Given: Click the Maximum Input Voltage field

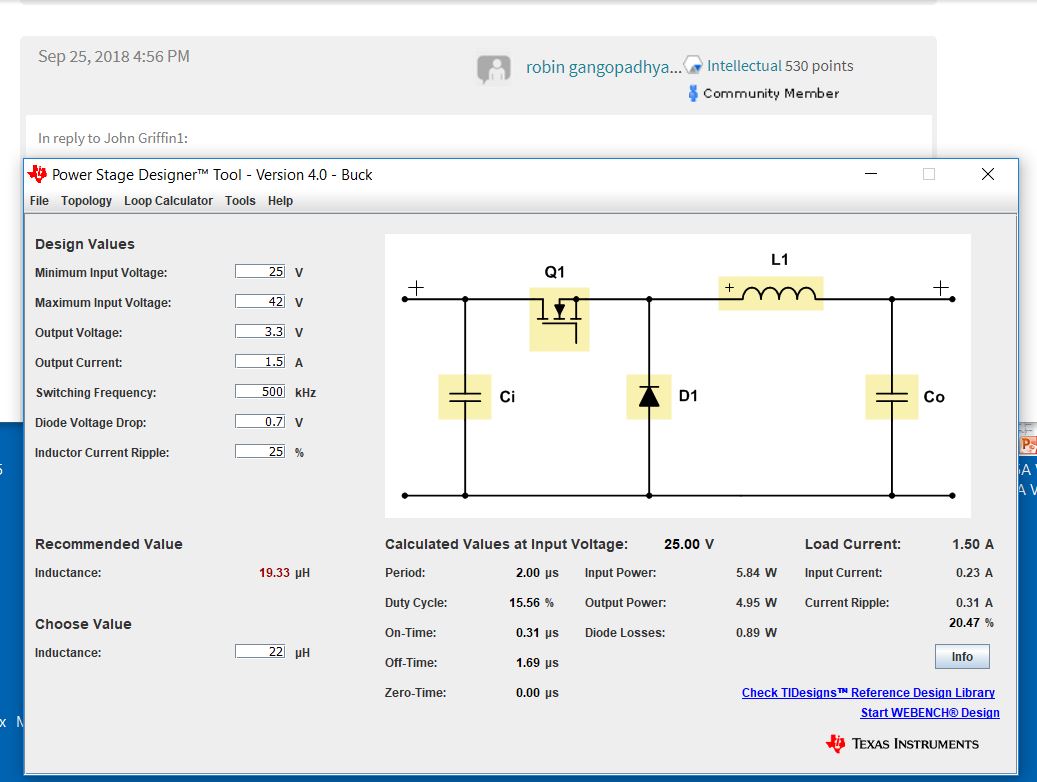Looking at the screenshot, I should (260, 301).
